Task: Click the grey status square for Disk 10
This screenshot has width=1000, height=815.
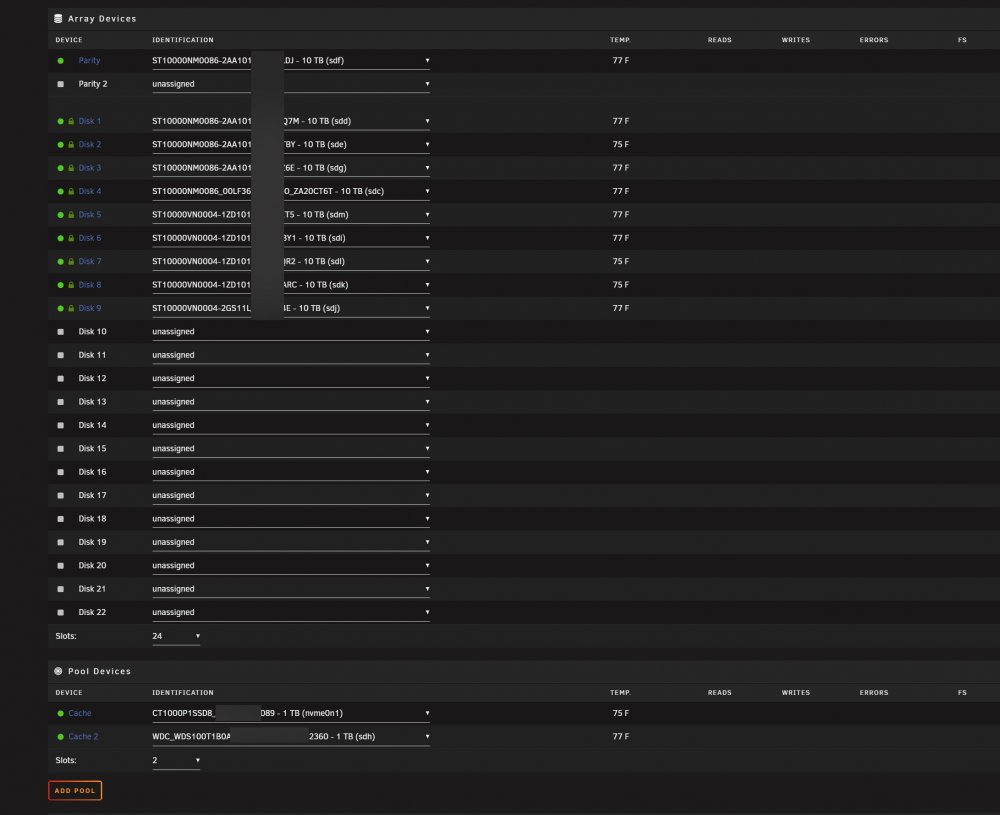Action: (x=61, y=332)
